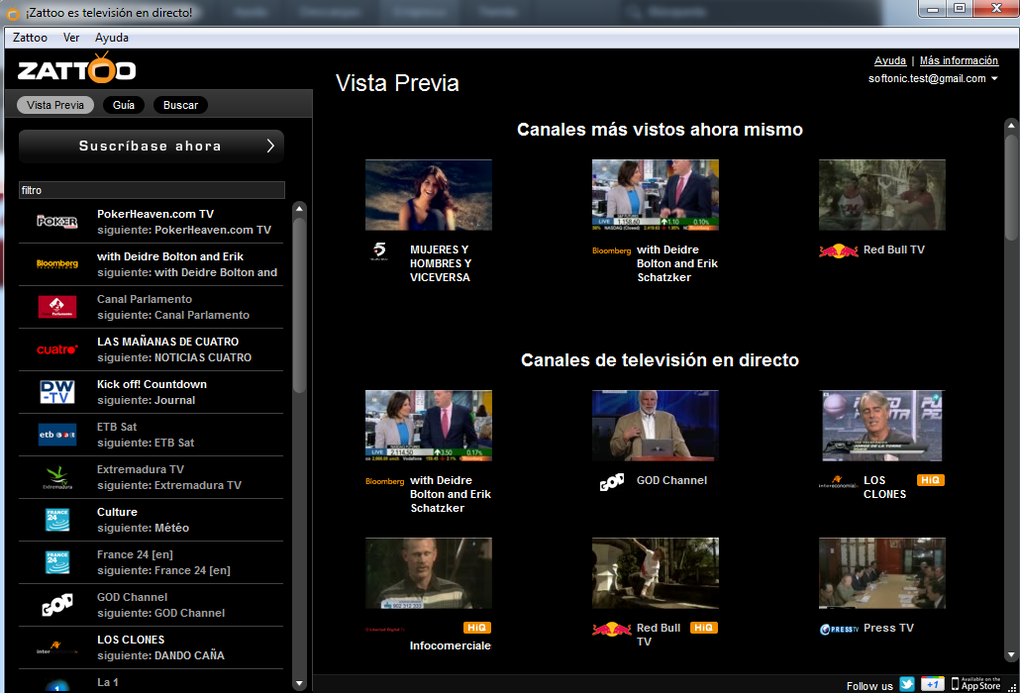Viewport: 1020px width, 693px height.
Task: Click the Google +1 icon
Action: (932, 684)
